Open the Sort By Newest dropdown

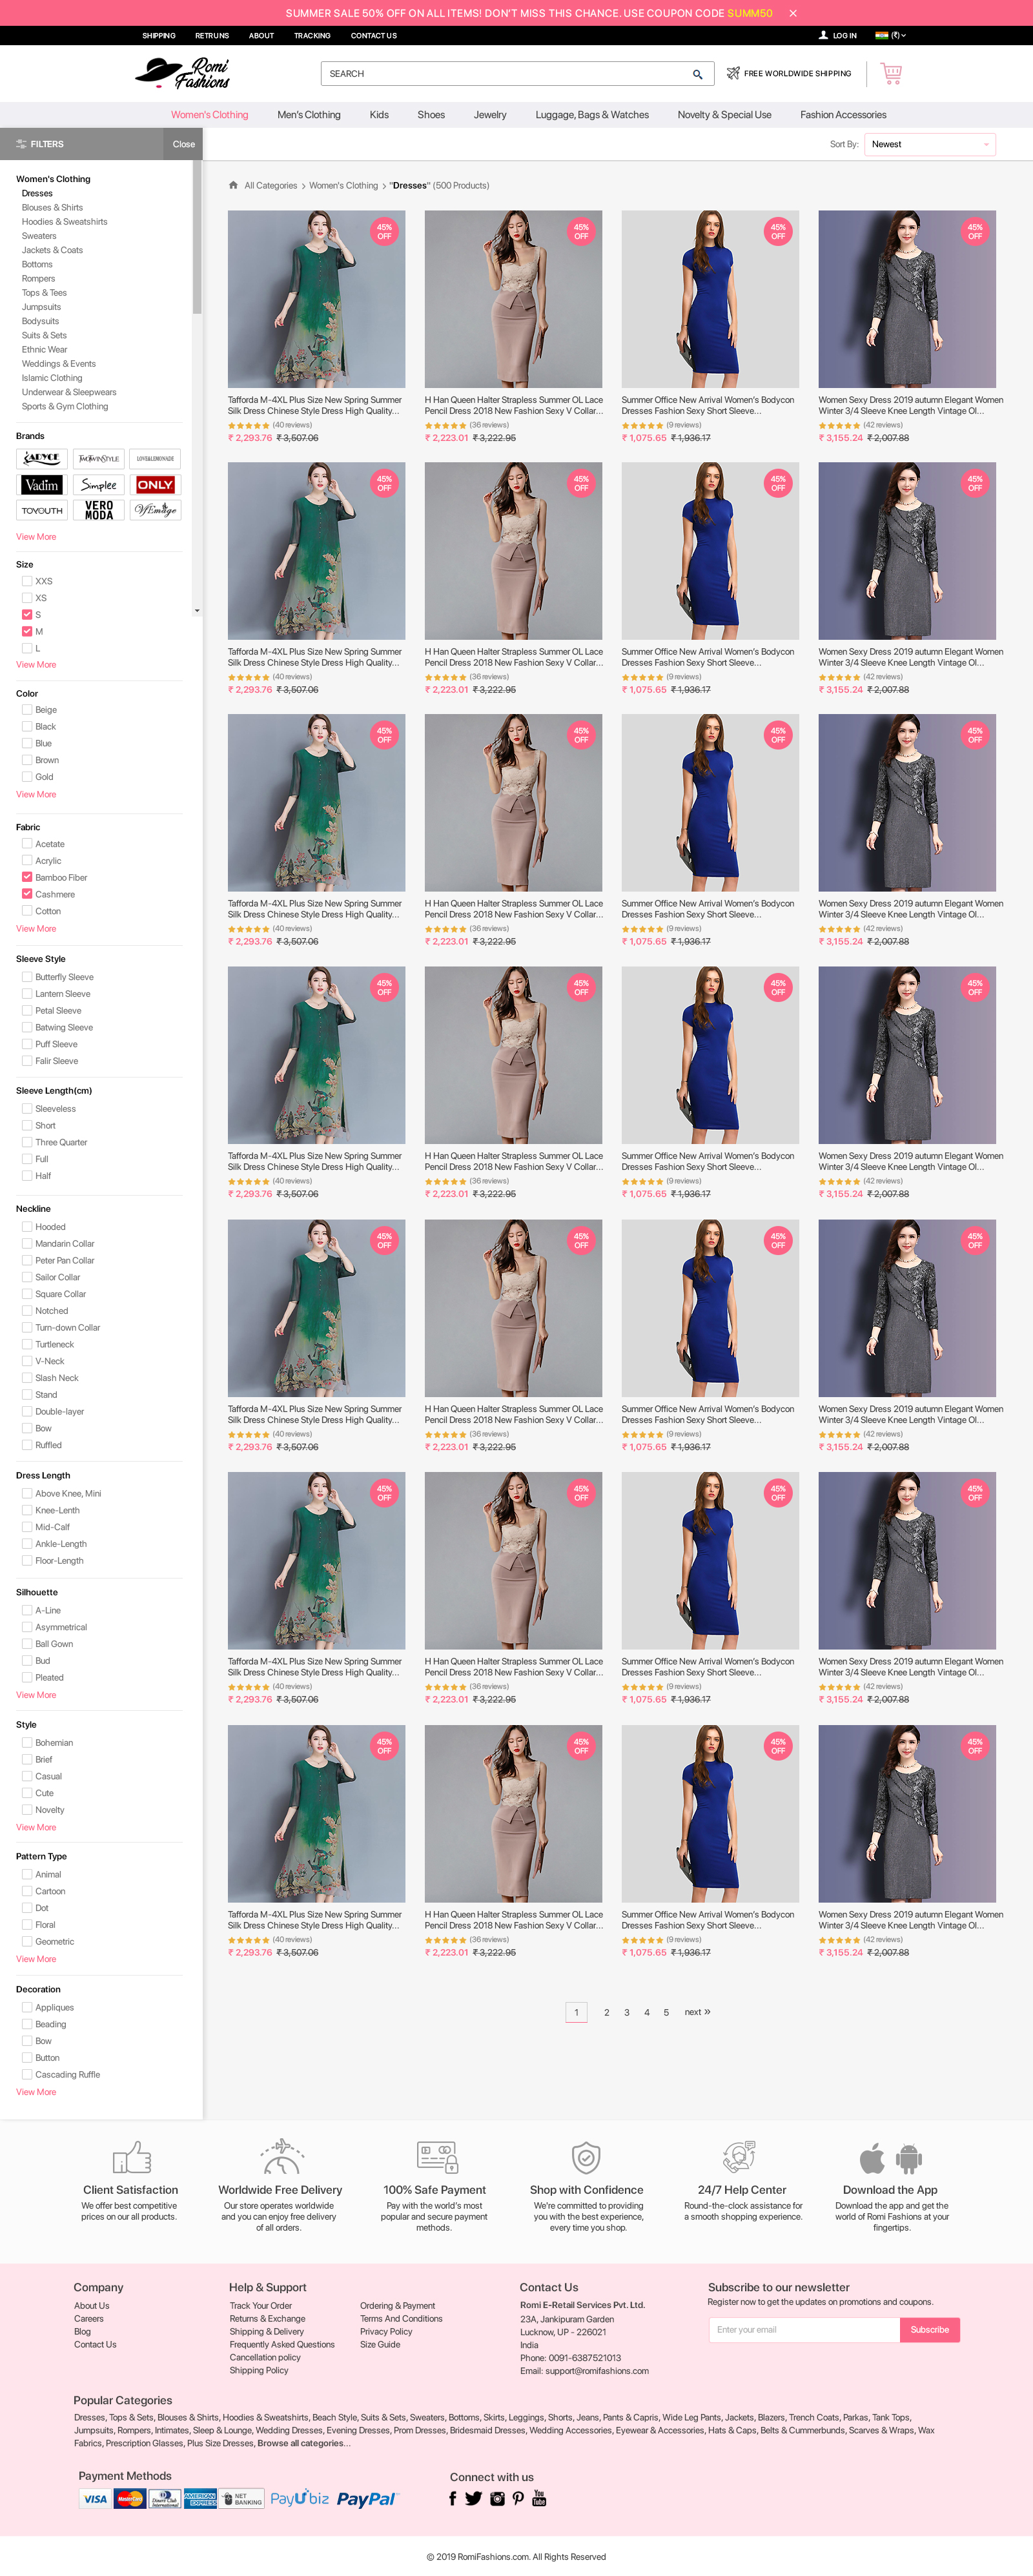coord(930,144)
